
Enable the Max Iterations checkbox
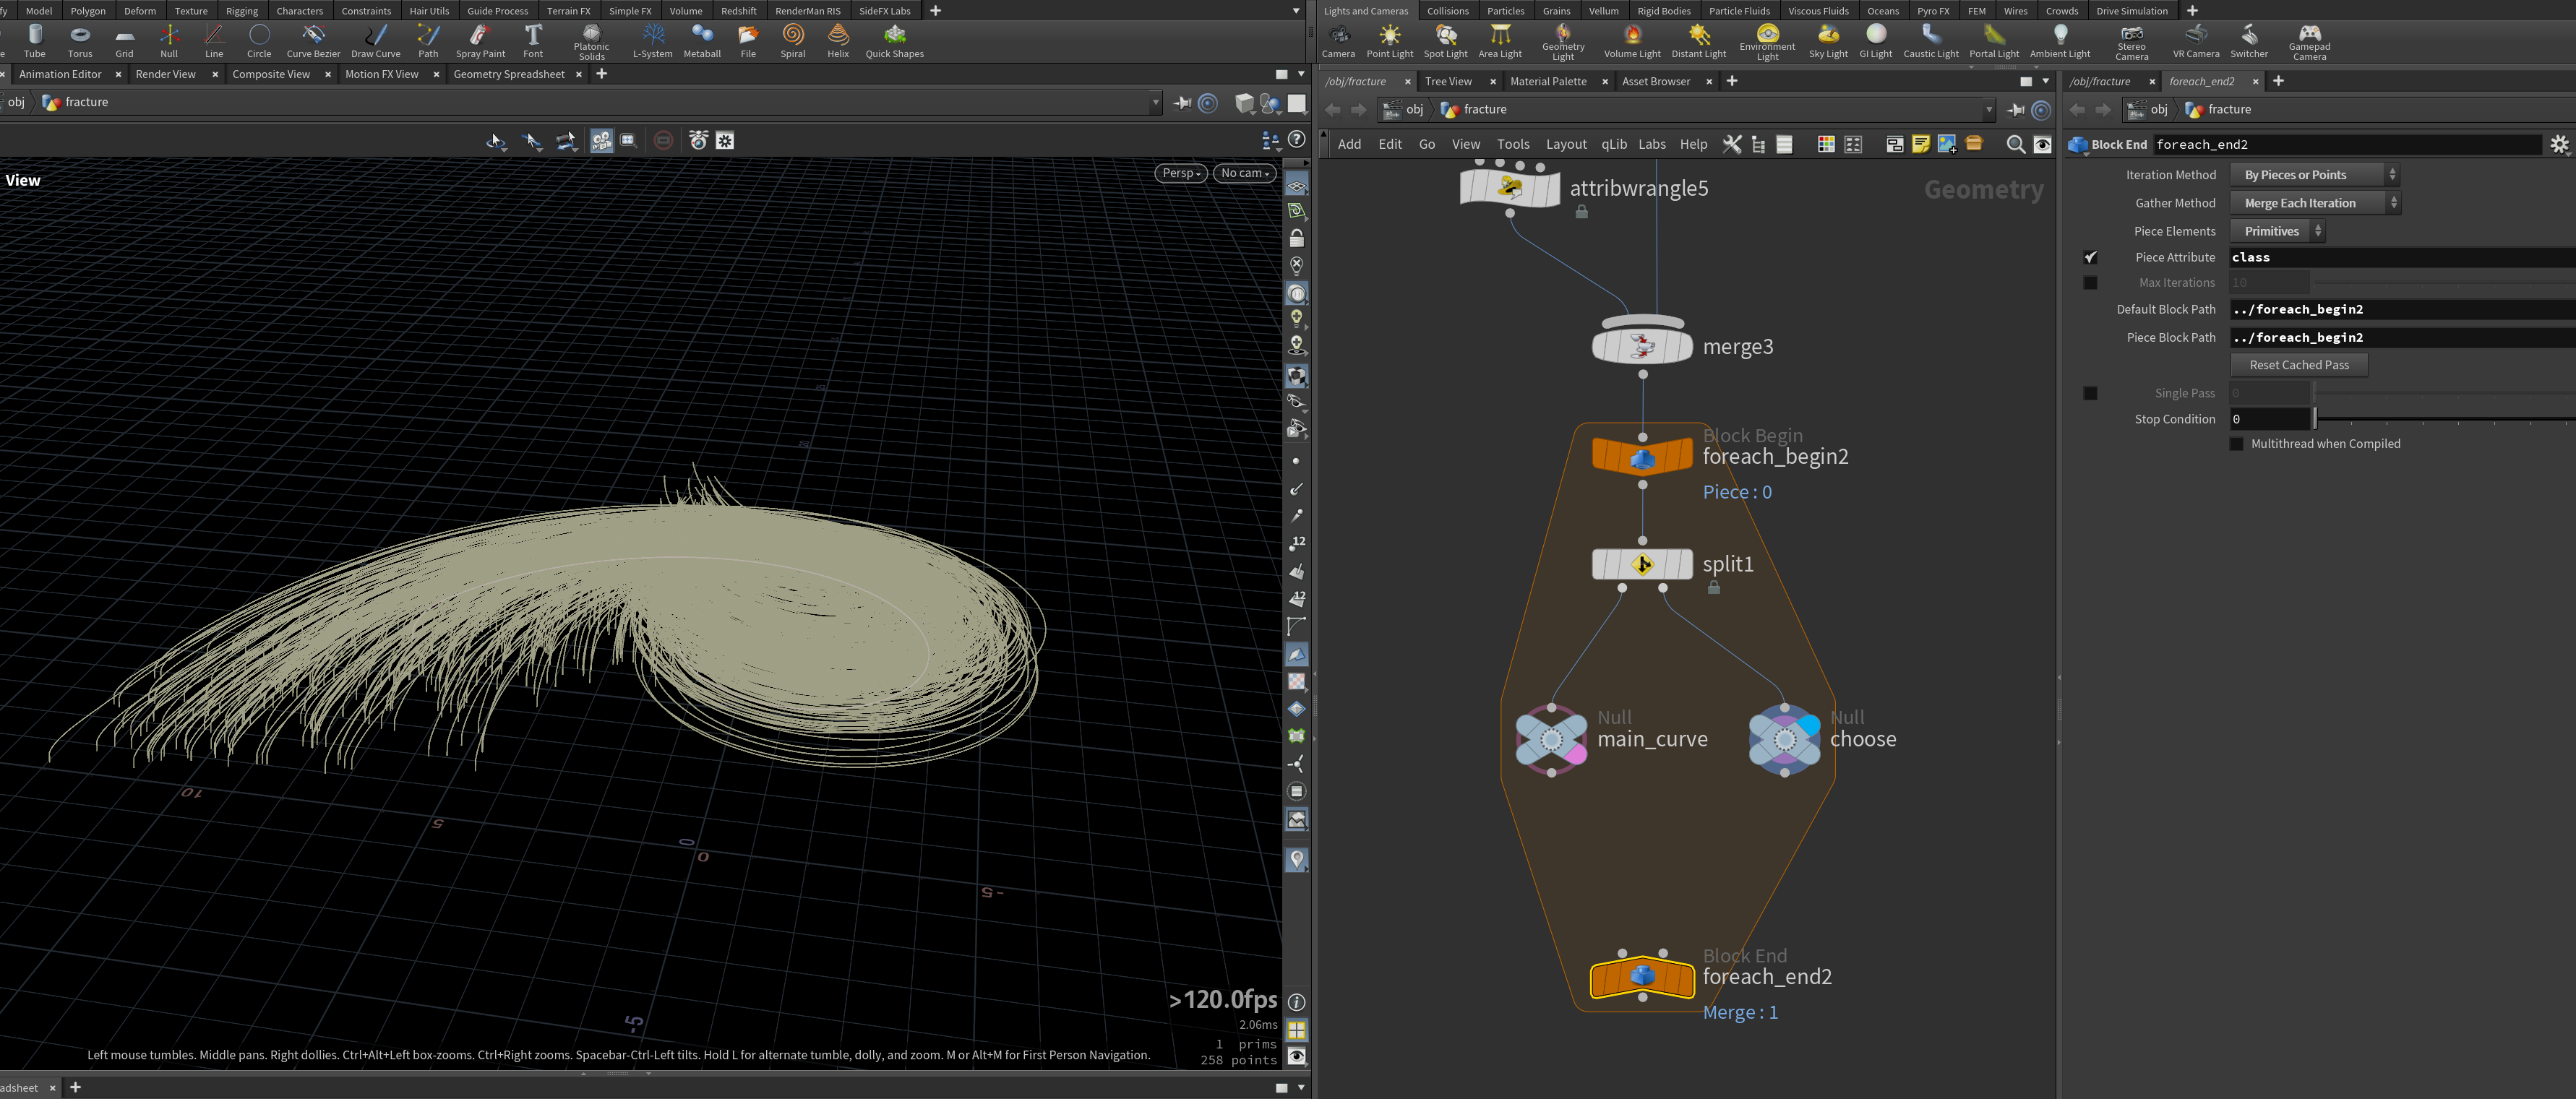tap(2090, 283)
